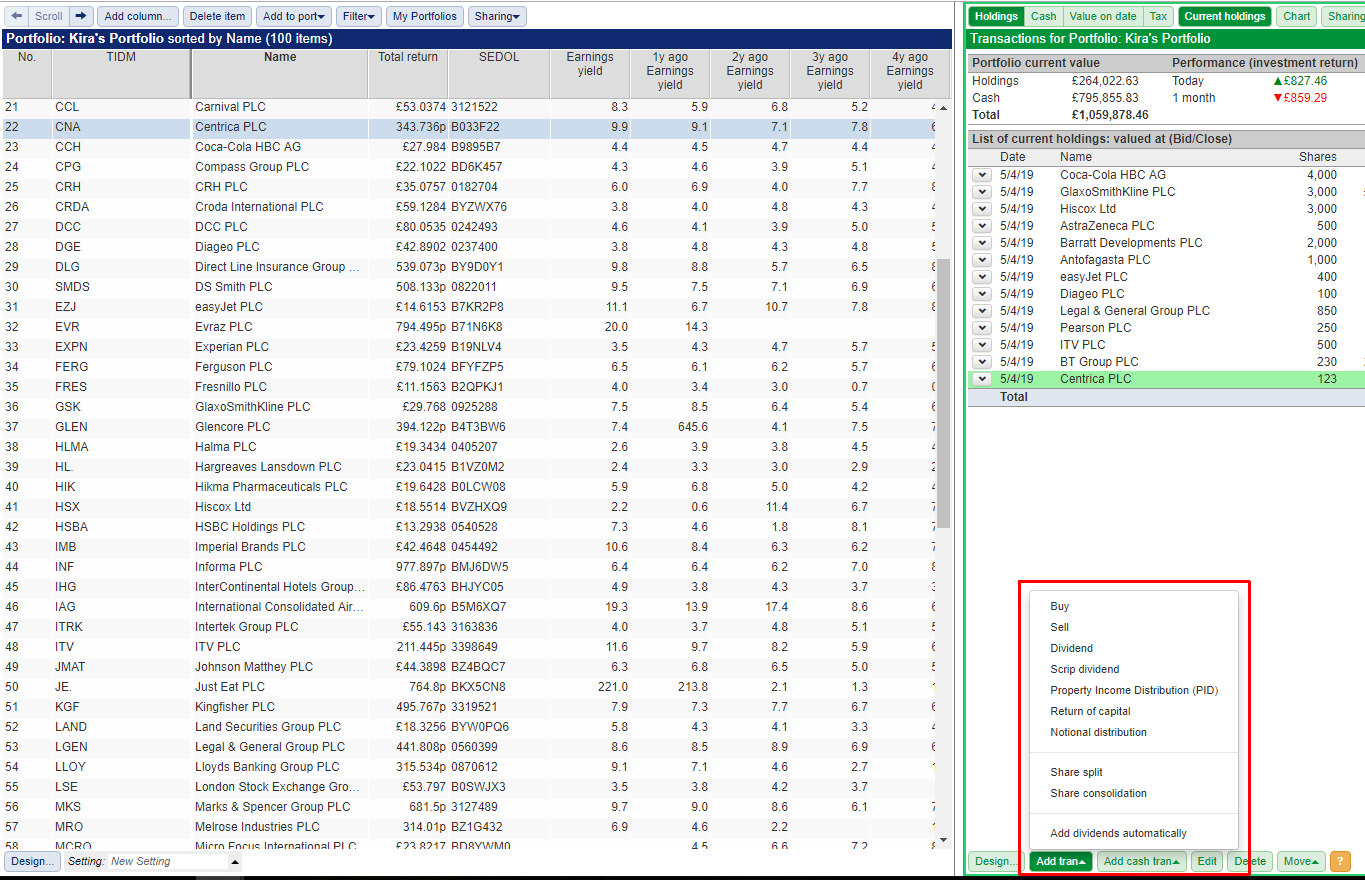Open the orange help question mark button
This screenshot has height=880, width=1365.
tap(1340, 861)
